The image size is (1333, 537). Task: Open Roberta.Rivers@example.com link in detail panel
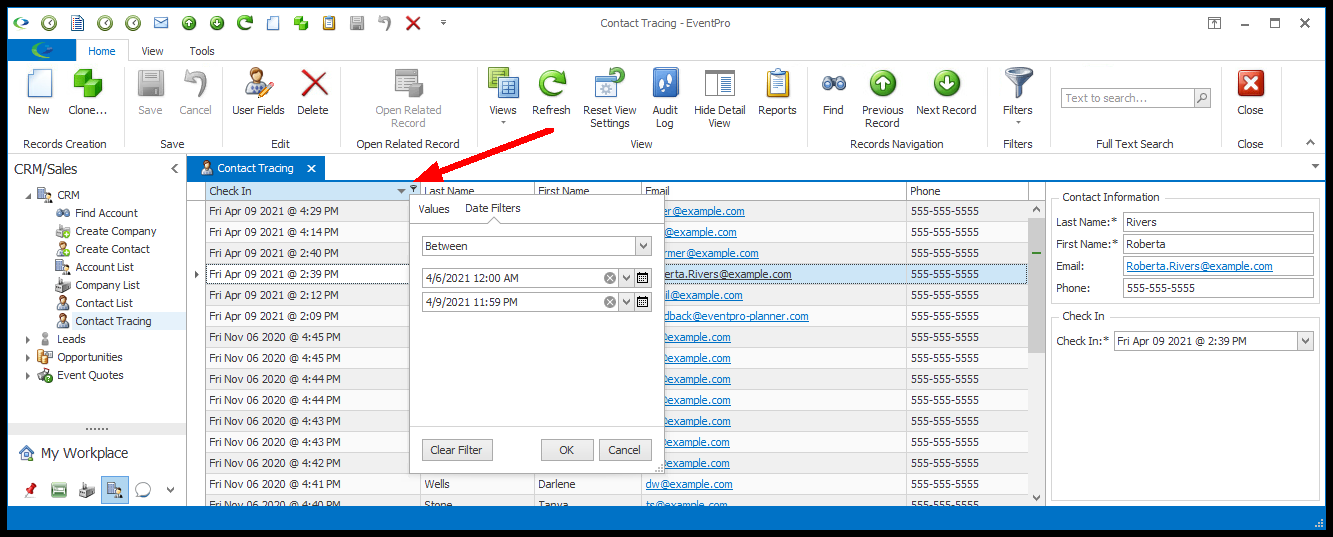click(x=1199, y=266)
